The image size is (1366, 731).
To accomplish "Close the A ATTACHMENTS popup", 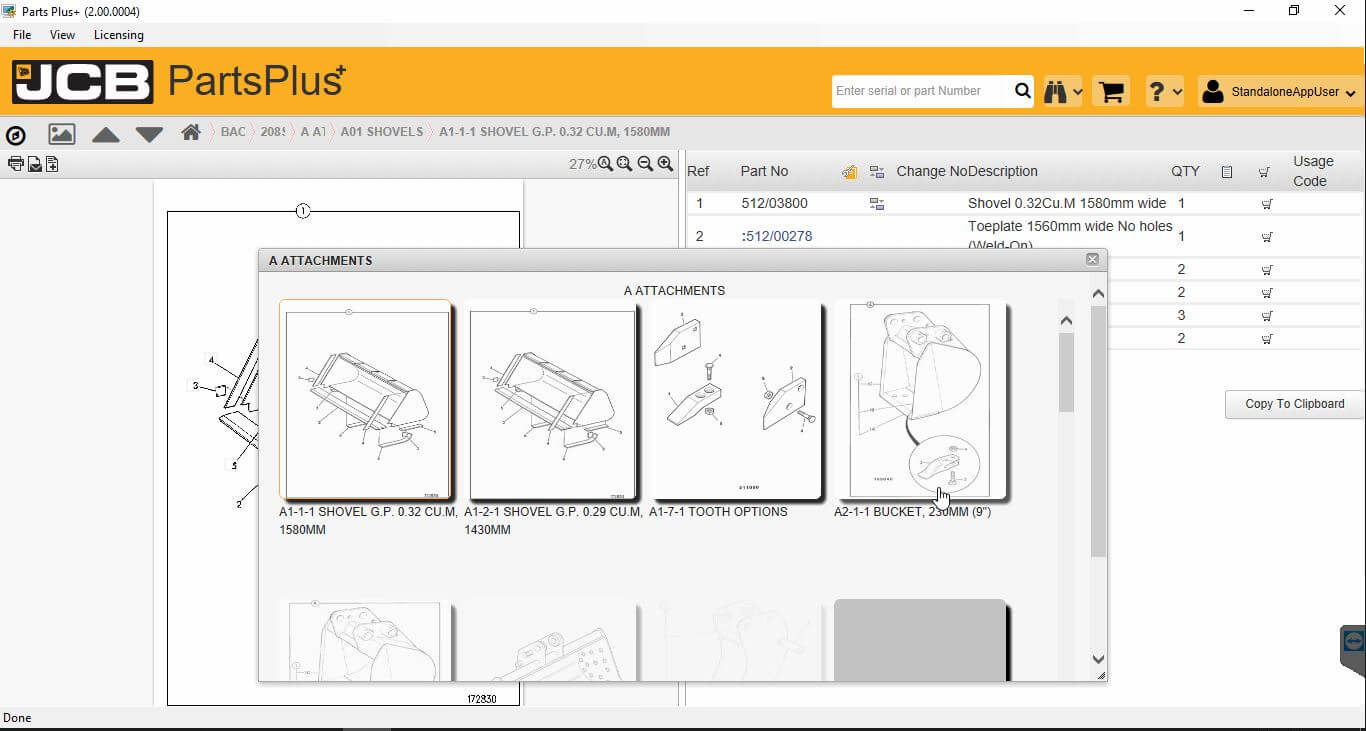I will (x=1092, y=260).
